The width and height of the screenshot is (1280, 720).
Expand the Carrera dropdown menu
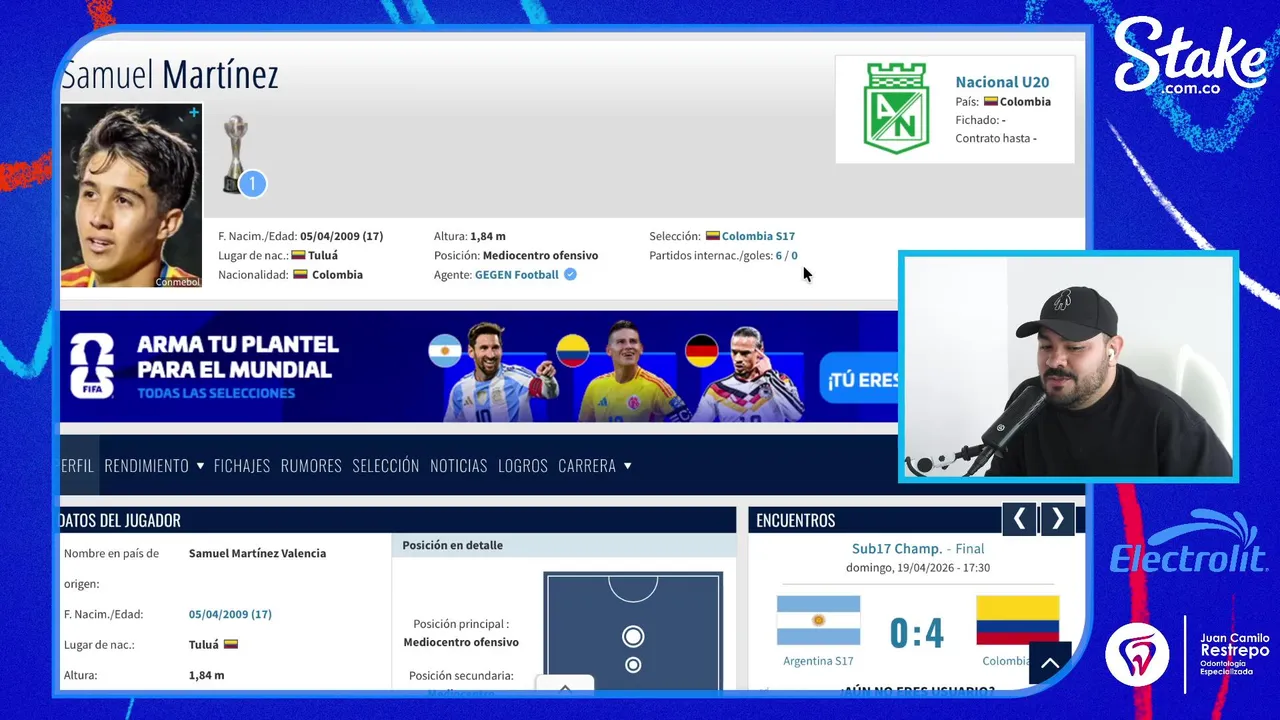595,465
